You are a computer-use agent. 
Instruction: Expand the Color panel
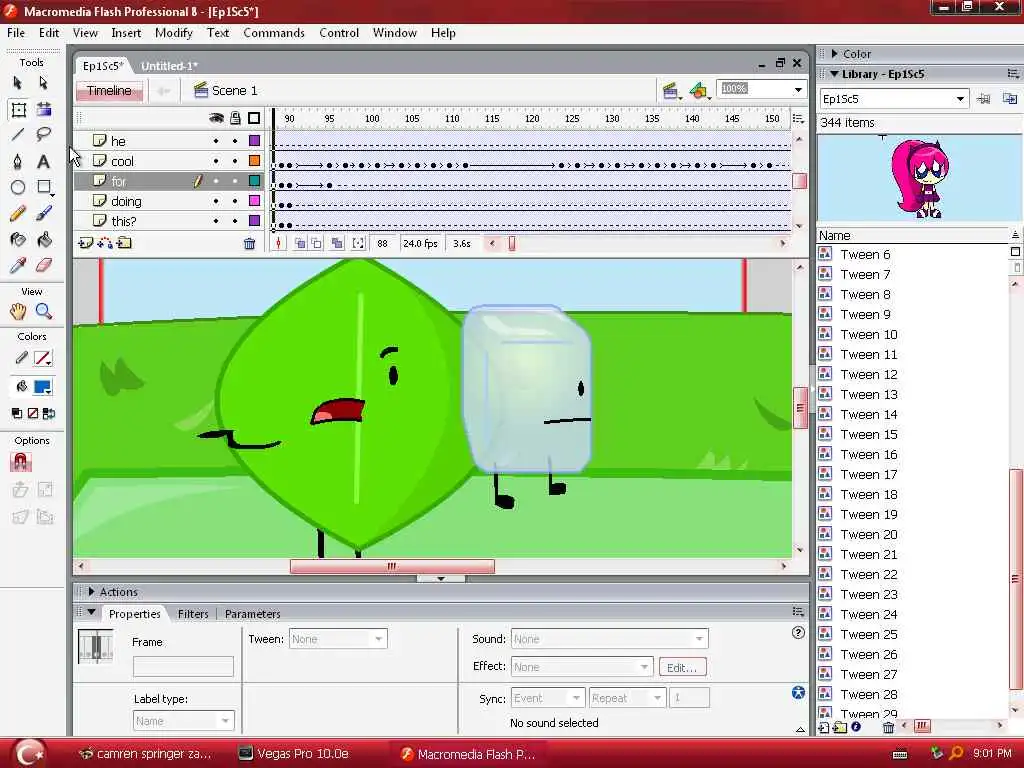point(834,54)
